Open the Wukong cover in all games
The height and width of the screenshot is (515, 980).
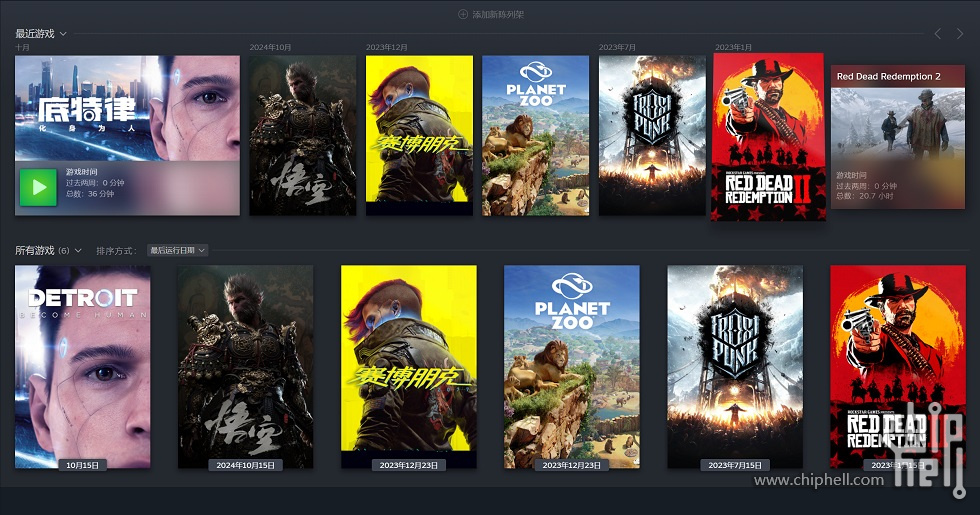tap(246, 367)
